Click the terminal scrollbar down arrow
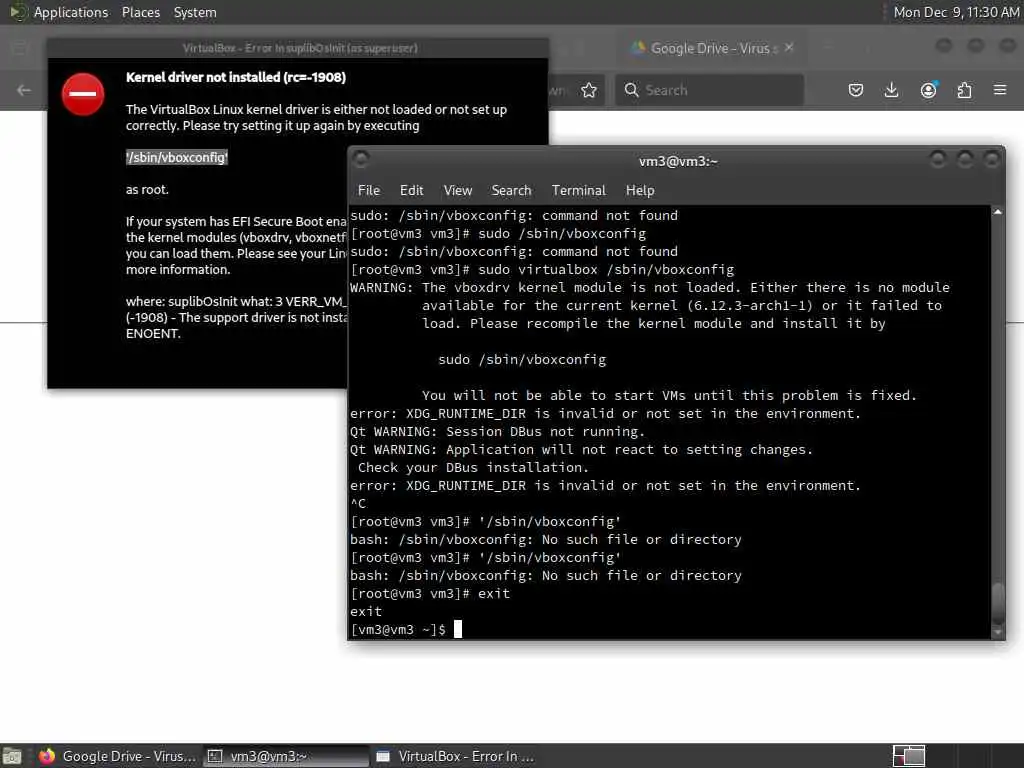This screenshot has width=1024, height=768. tap(997, 632)
